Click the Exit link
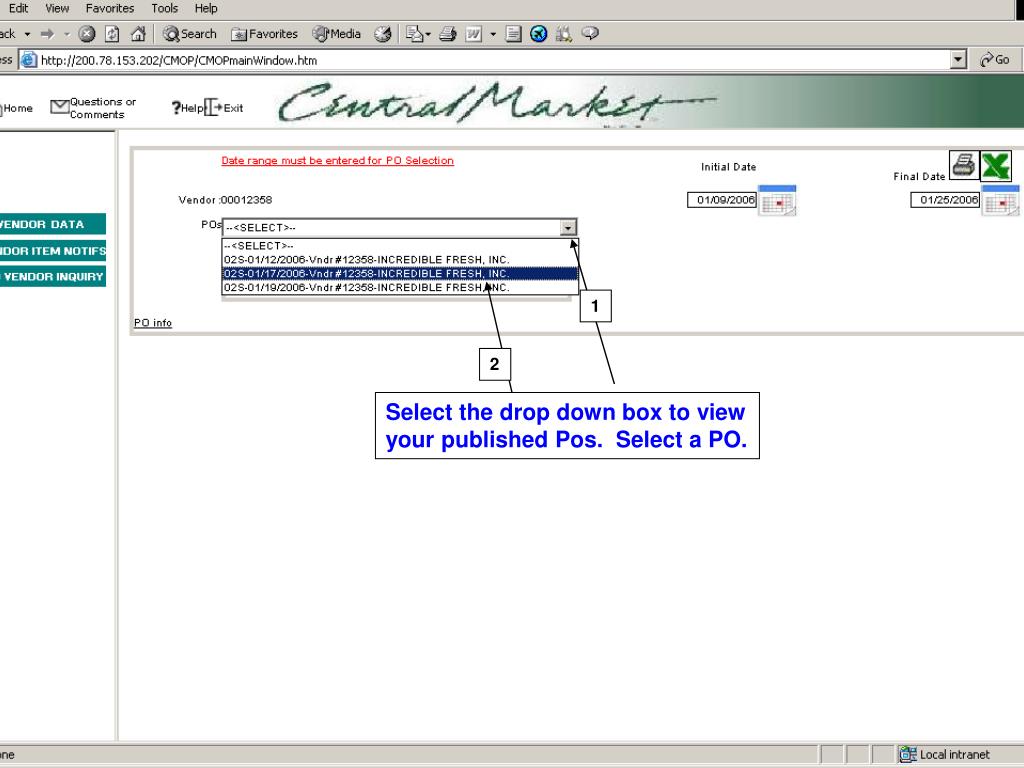Image resolution: width=1024 pixels, height=768 pixels. 233,108
